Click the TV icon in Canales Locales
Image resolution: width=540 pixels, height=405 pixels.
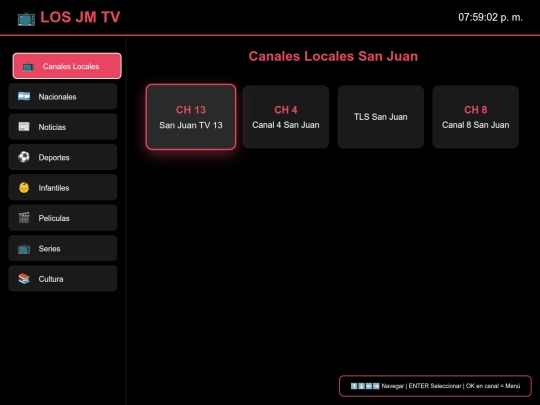point(28,66)
